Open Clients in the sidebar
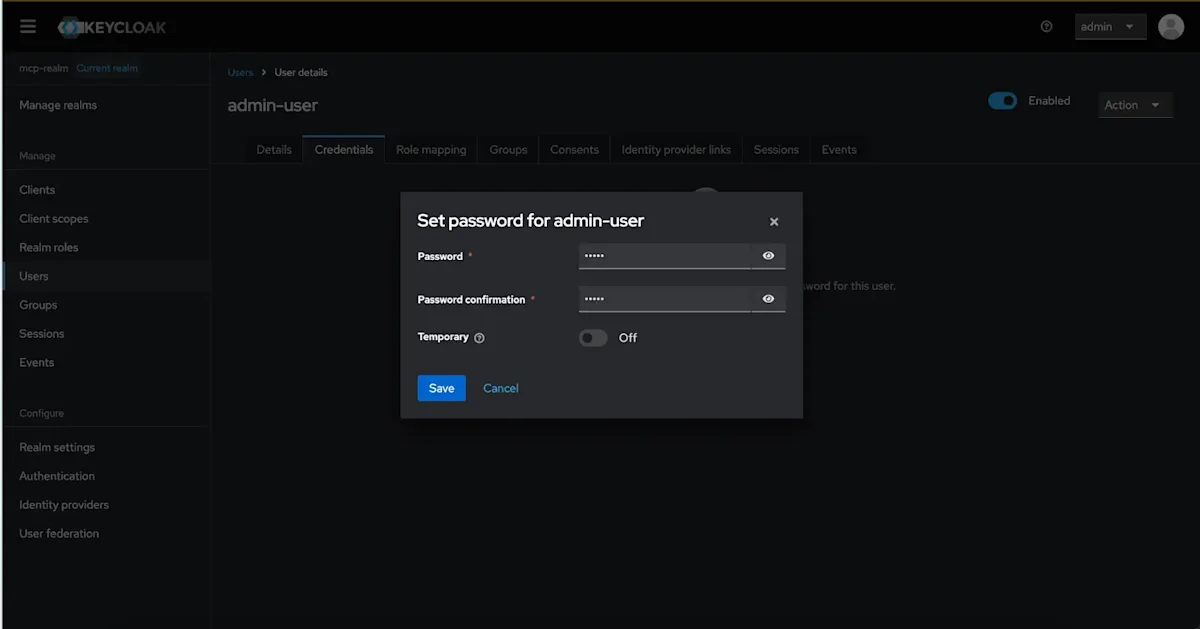This screenshot has width=1200, height=629. pos(105,190)
